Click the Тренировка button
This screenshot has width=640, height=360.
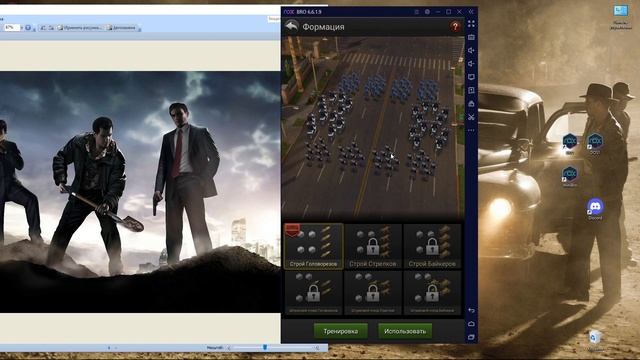pos(341,331)
